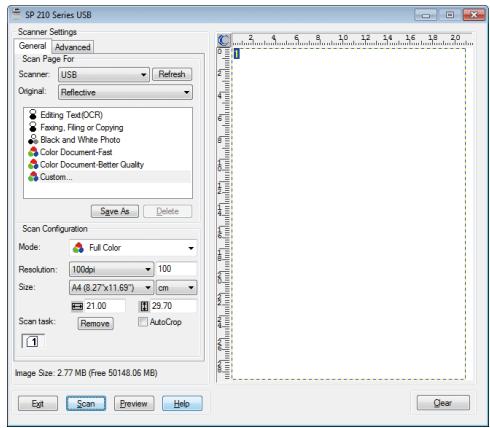The height and width of the screenshot is (428, 490).
Task: Click the ruler unit icon at preview corner
Action: pos(224,40)
